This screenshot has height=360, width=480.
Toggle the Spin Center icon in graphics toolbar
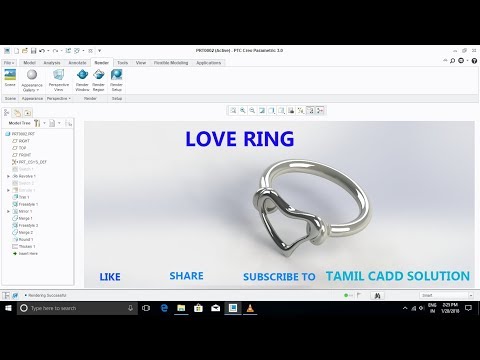tap(320, 110)
